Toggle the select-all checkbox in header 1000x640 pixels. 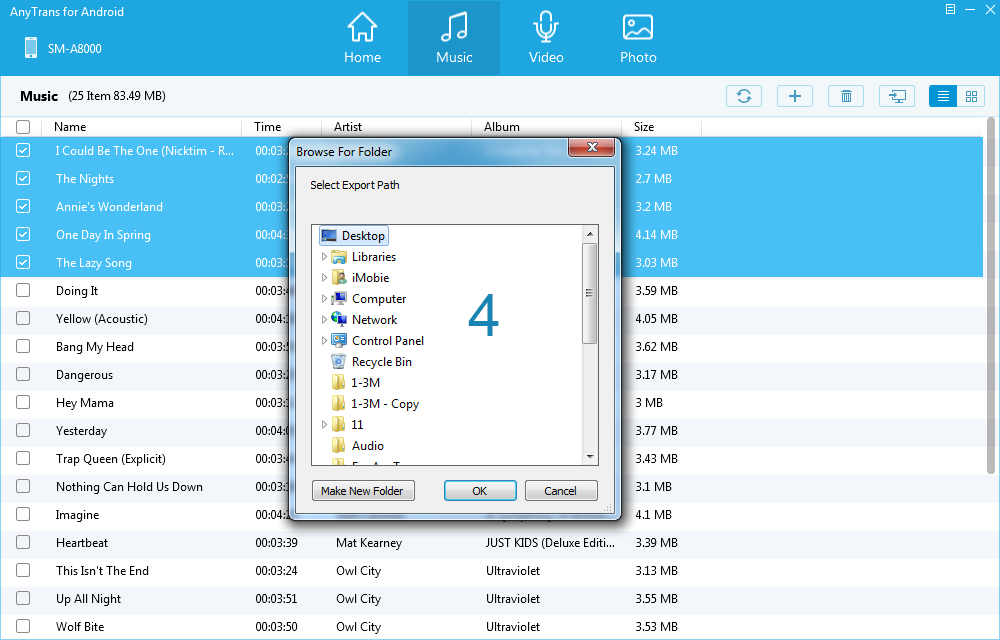click(x=23, y=127)
